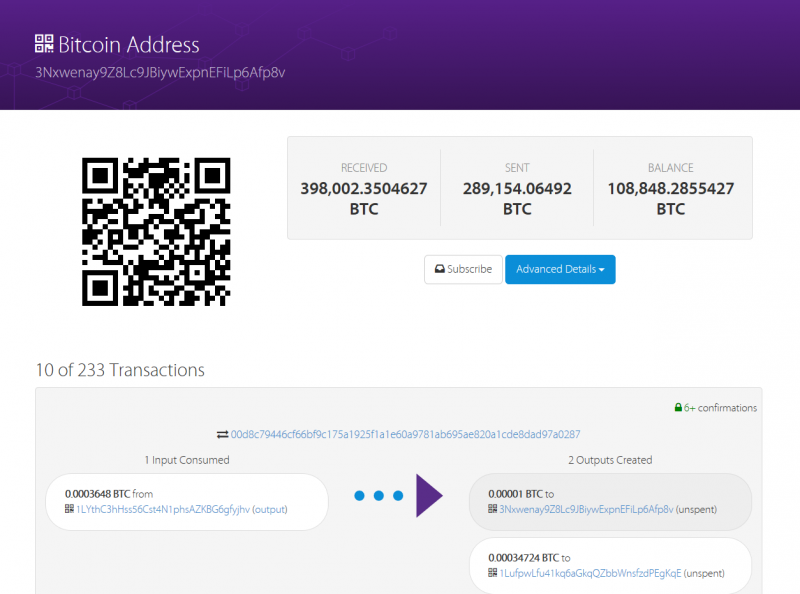800x594 pixels.
Task: Open transaction hash 00d8c79446cf66bf link
Action: click(405, 434)
